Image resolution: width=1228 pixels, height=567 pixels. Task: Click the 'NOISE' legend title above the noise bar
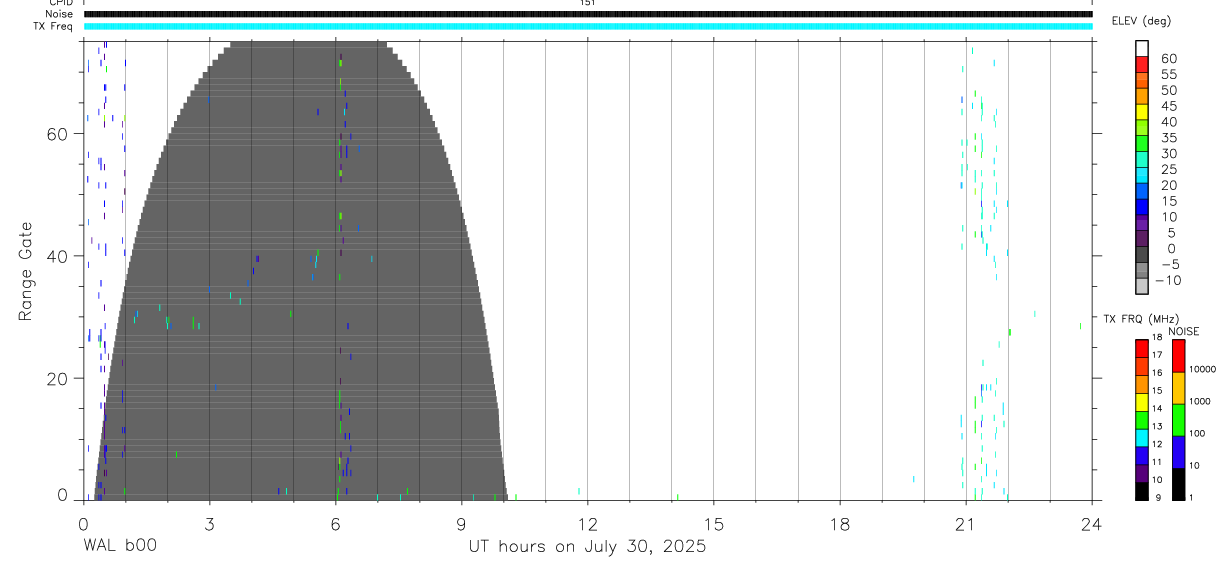[x=1183, y=332]
